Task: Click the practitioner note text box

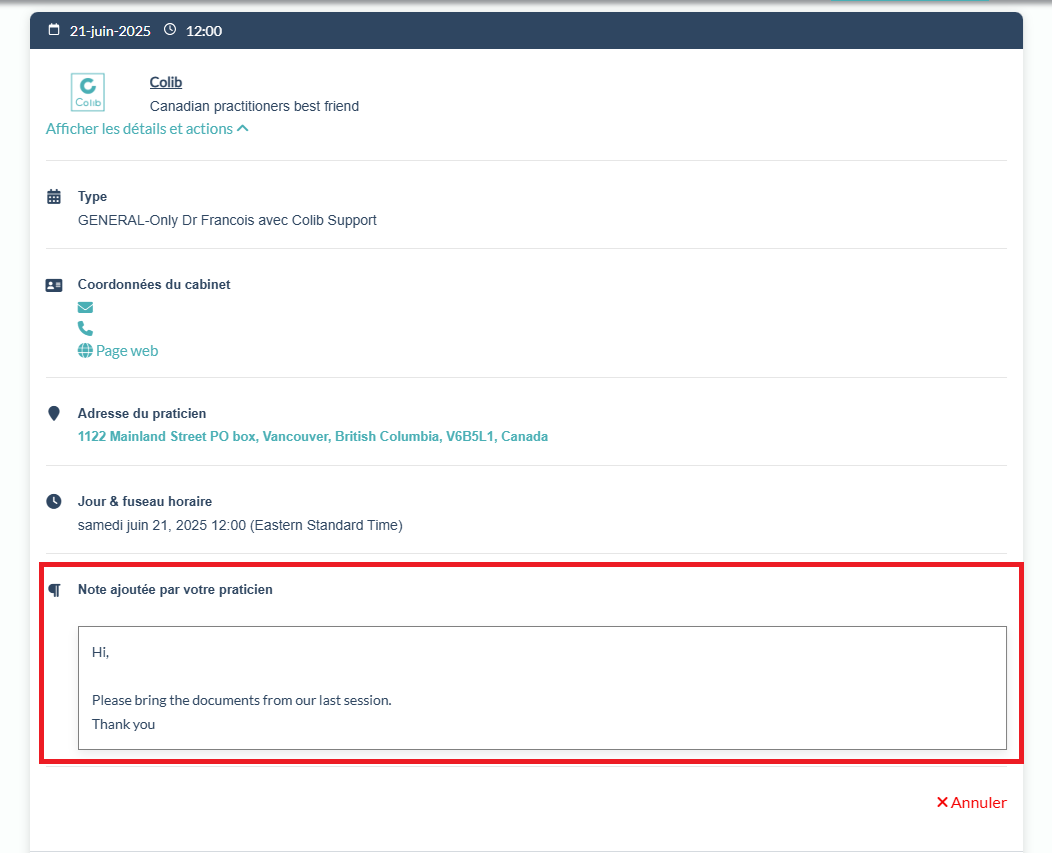Action: [542, 688]
